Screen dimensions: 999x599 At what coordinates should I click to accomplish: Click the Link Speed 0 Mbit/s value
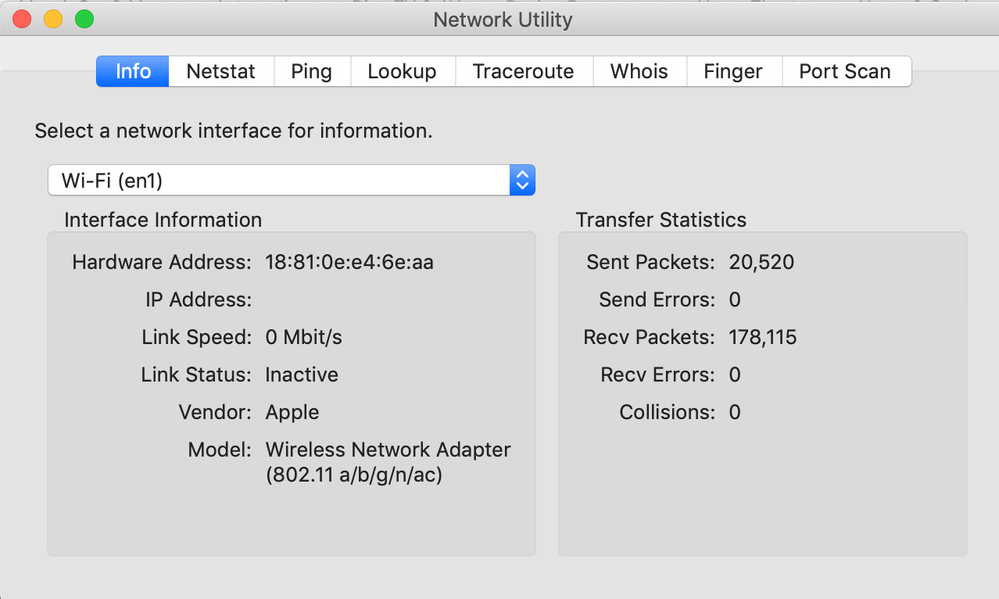click(304, 338)
